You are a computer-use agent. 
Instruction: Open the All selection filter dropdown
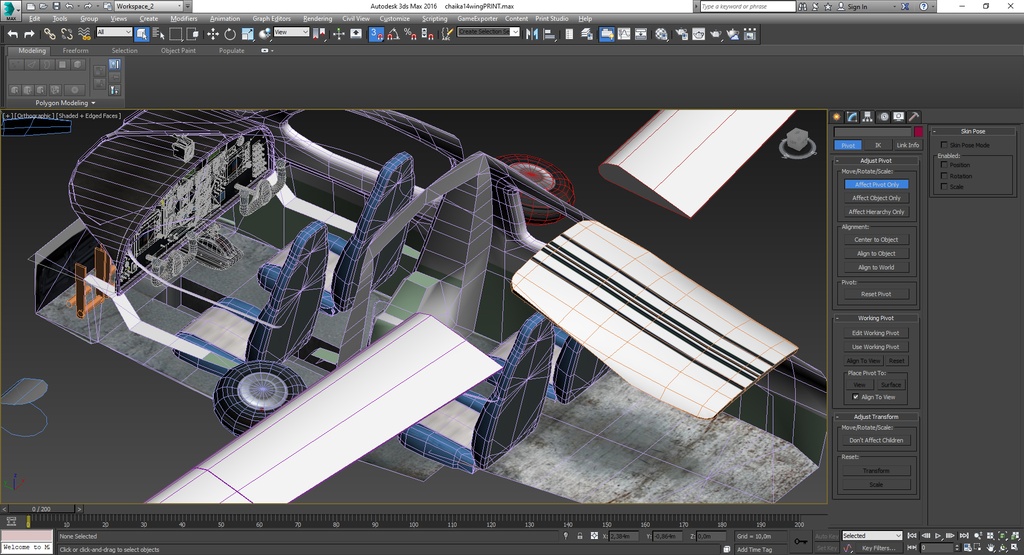click(114, 32)
